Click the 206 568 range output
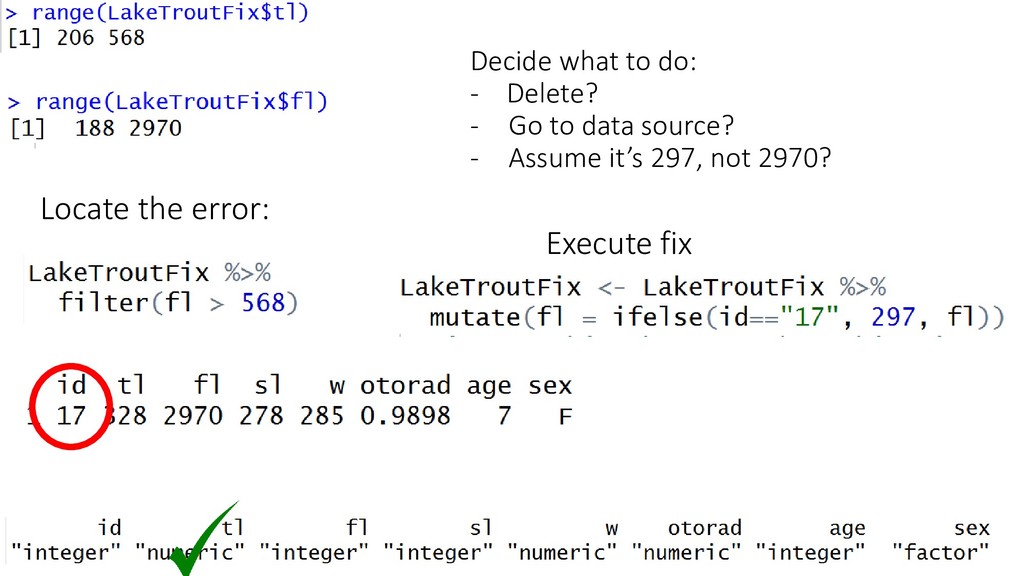The height and width of the screenshot is (576, 1024). click(x=101, y=38)
